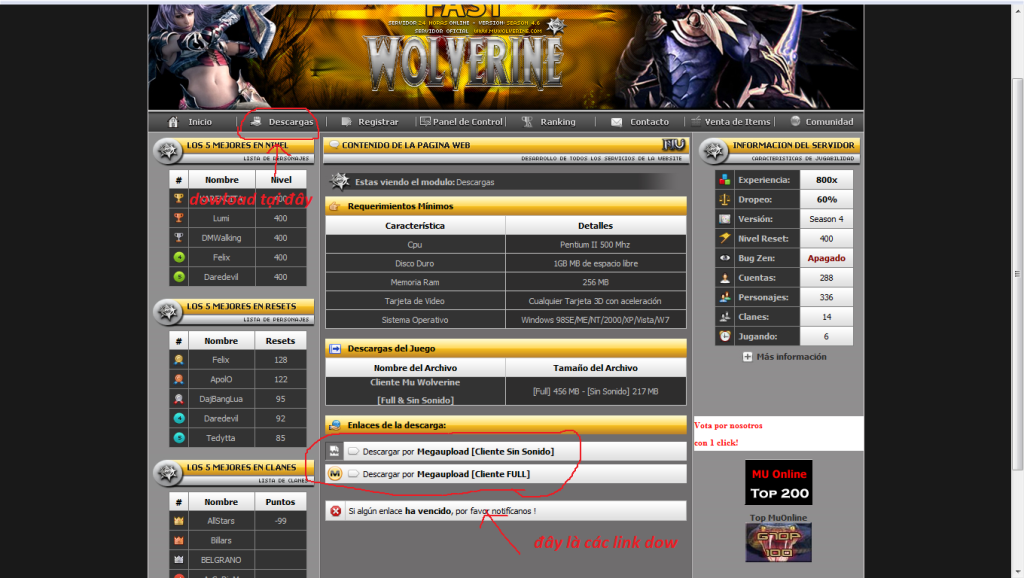Screen dimensions: 1024x578
Task: Click the Resets value 128 for Felix
Action: click(280, 360)
